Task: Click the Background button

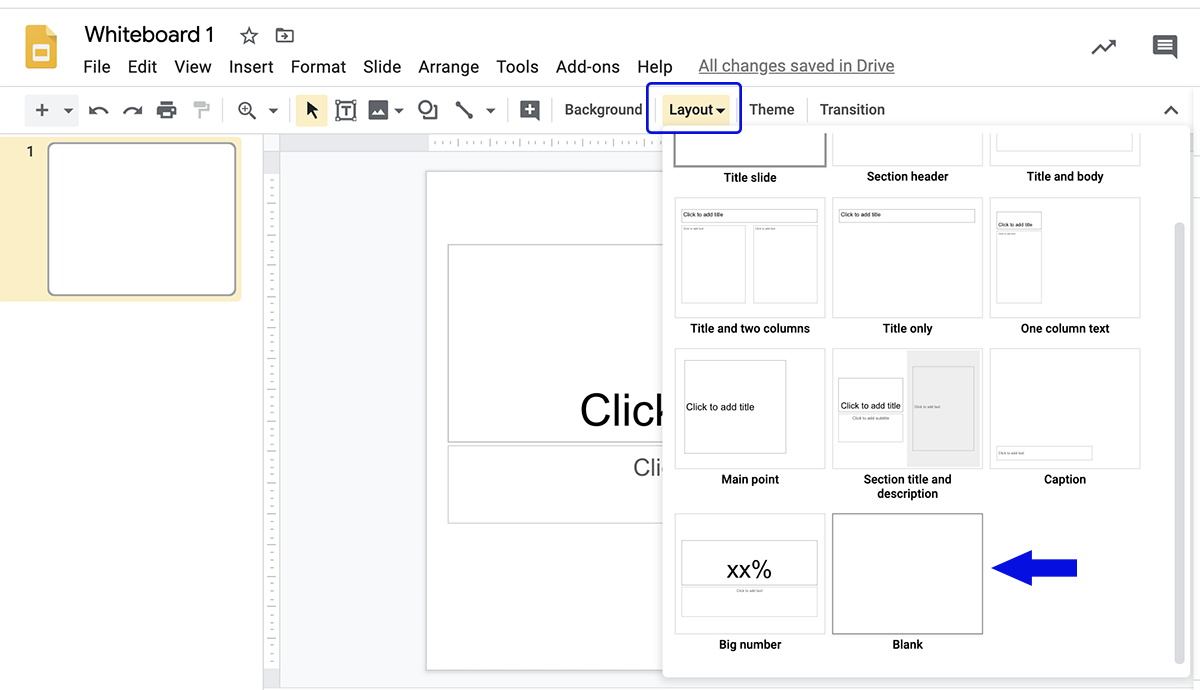Action: pyautogui.click(x=603, y=110)
